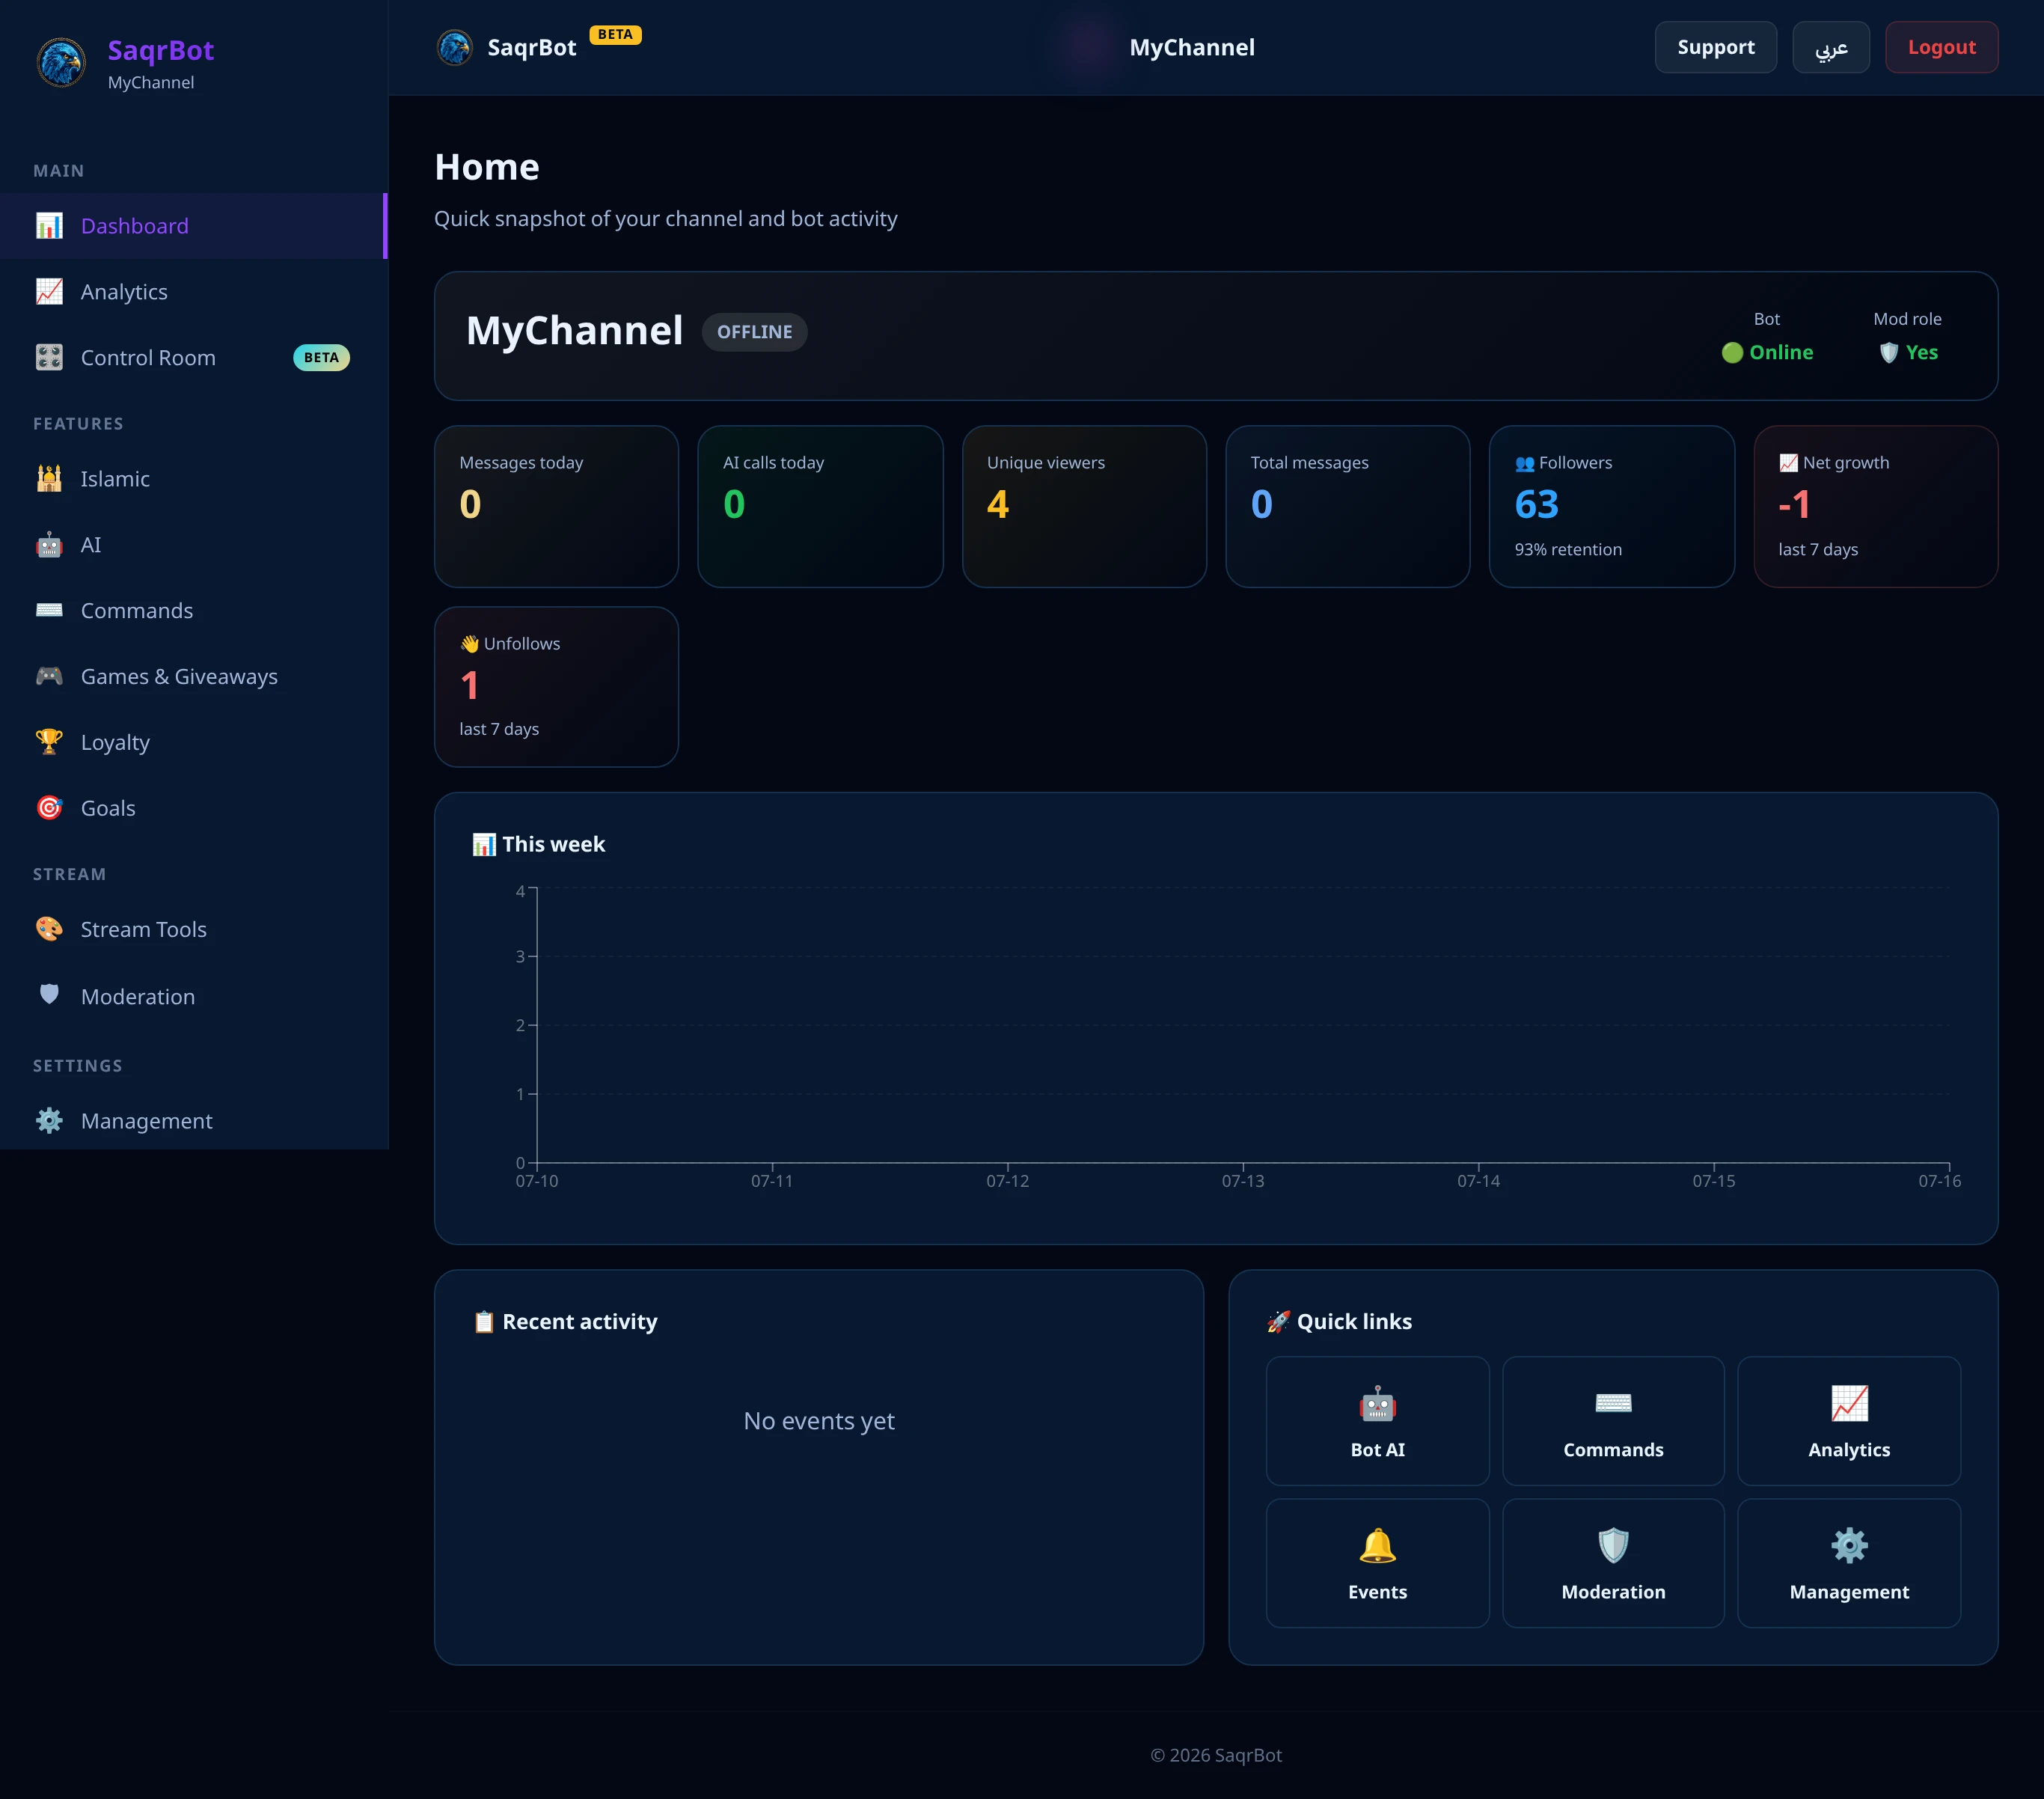
Task: Click the Dashboard bar chart icon
Action: coord(49,226)
